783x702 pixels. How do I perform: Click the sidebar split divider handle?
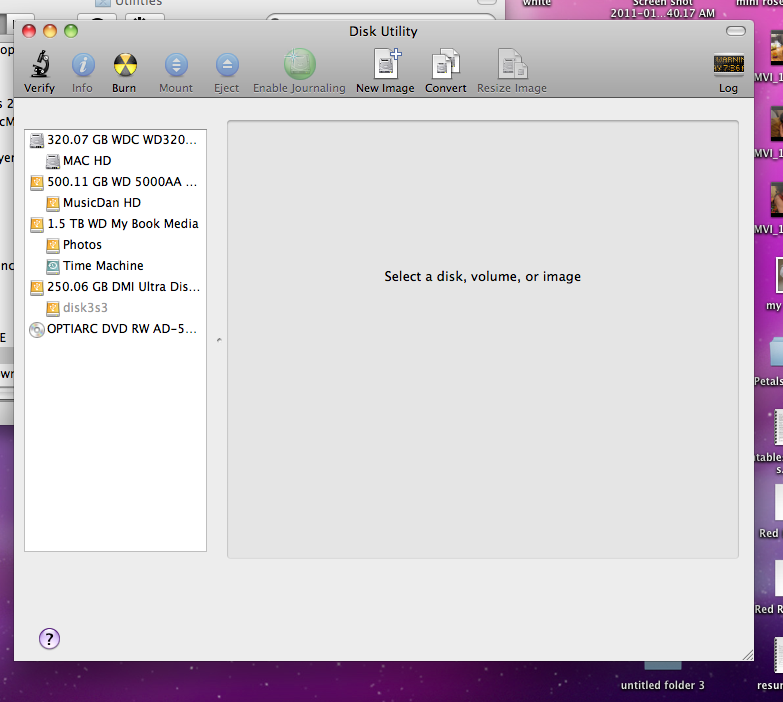219,340
